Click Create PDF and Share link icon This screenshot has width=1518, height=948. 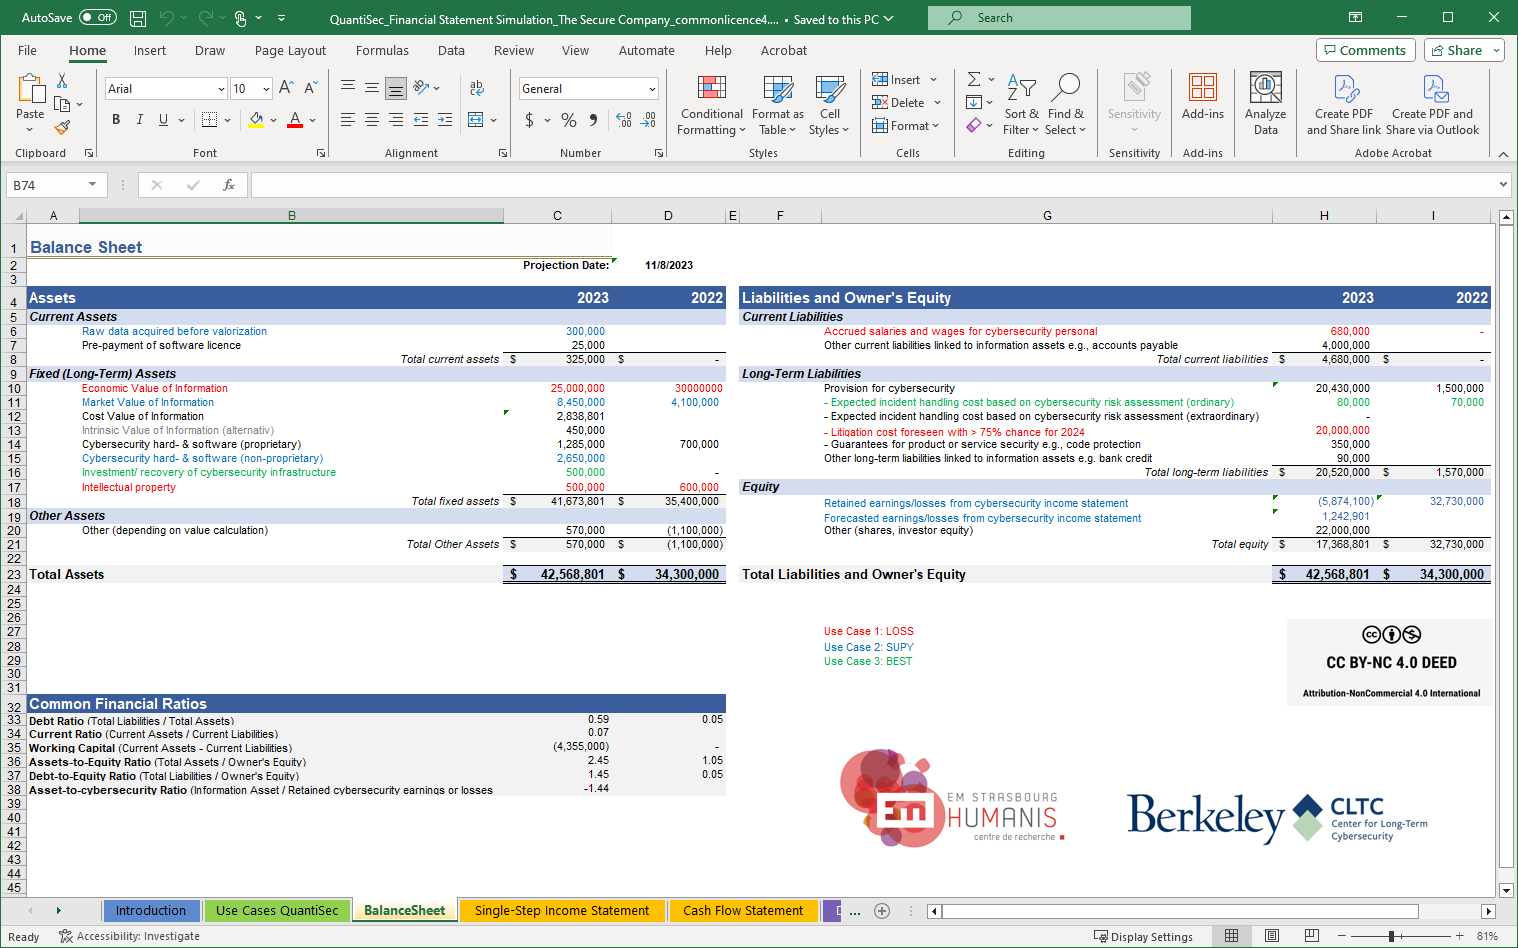[x=1345, y=88]
